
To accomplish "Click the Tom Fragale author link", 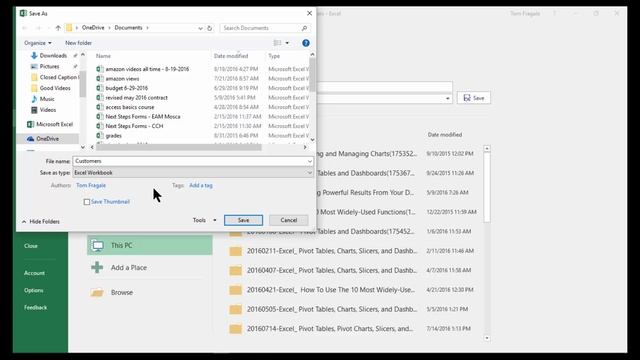I will (x=91, y=185).
